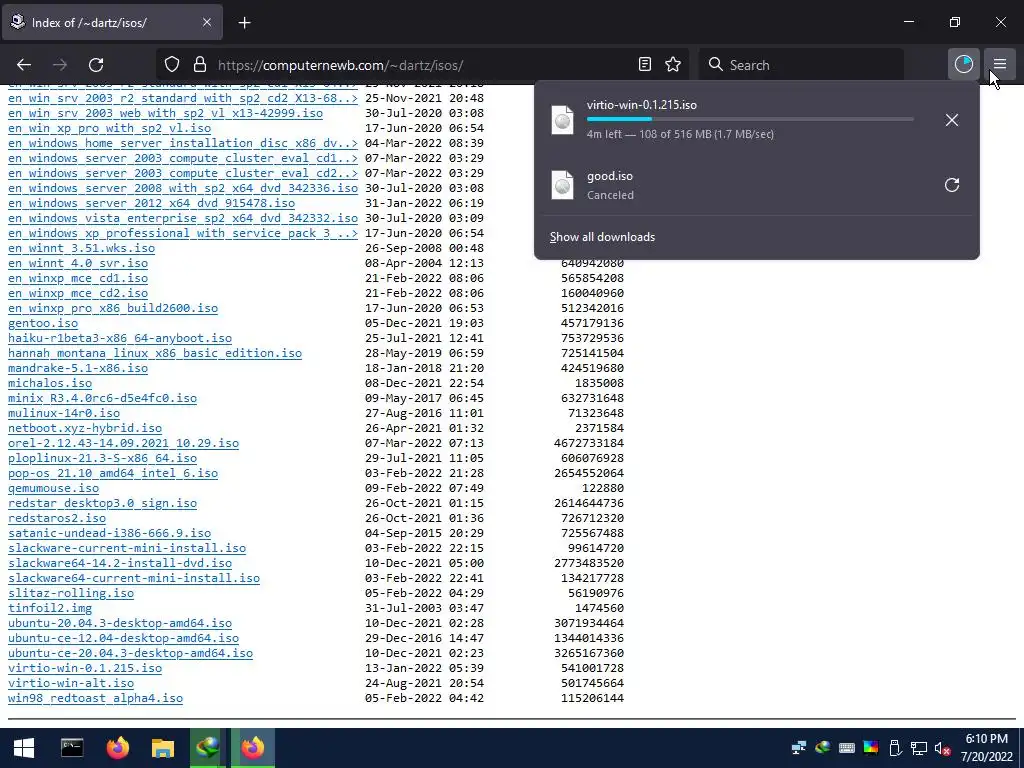Retry the canceled good.iso download
The width and height of the screenshot is (1024, 768).
[952, 185]
